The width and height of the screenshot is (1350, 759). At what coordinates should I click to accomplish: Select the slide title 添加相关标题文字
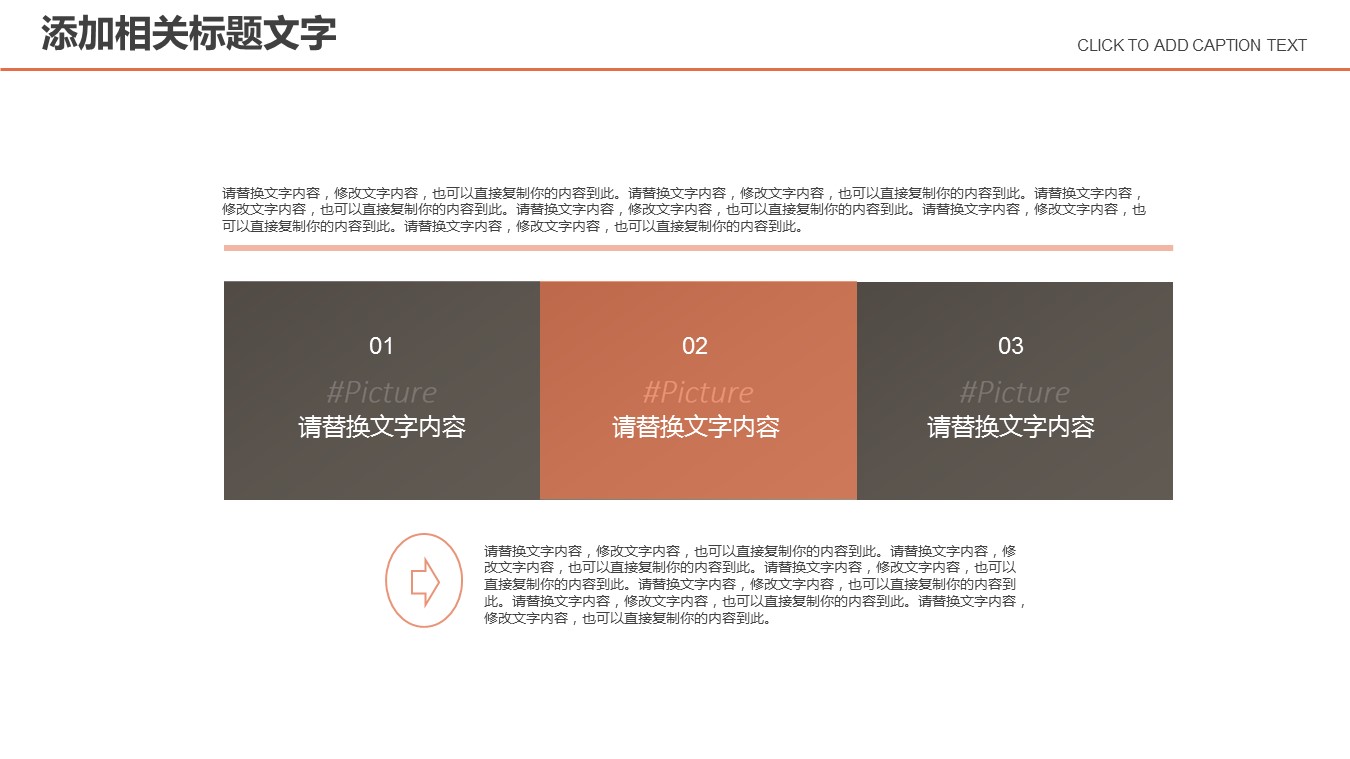(189, 34)
